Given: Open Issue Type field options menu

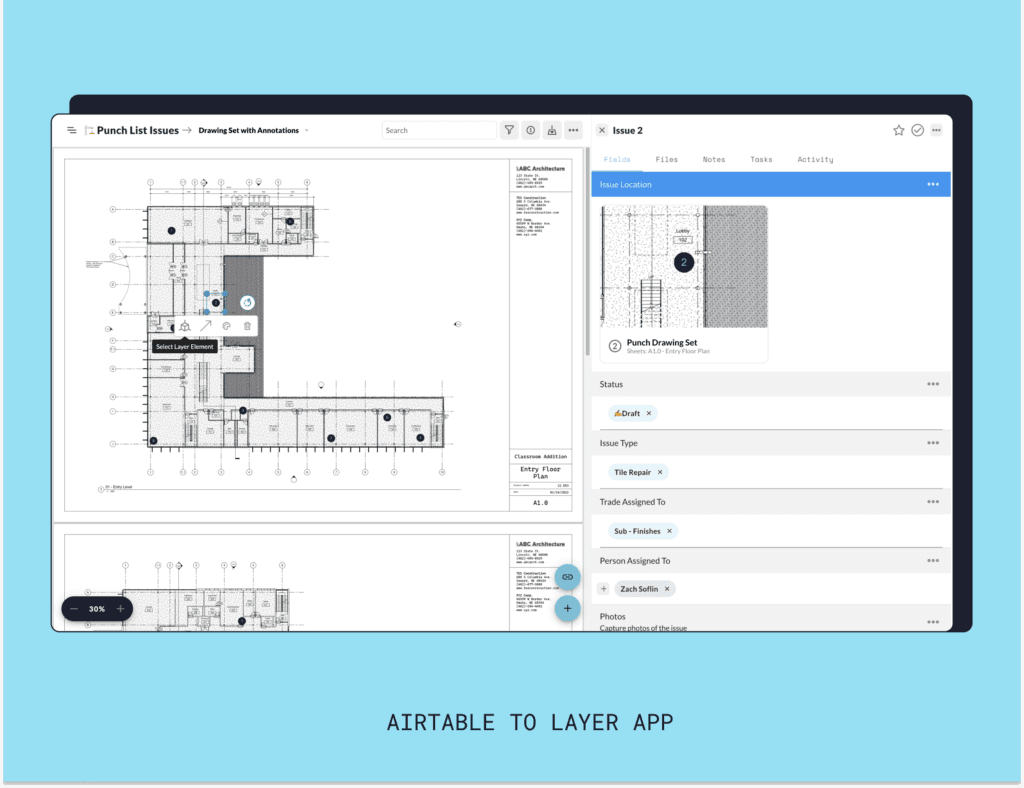Looking at the screenshot, I should point(933,443).
